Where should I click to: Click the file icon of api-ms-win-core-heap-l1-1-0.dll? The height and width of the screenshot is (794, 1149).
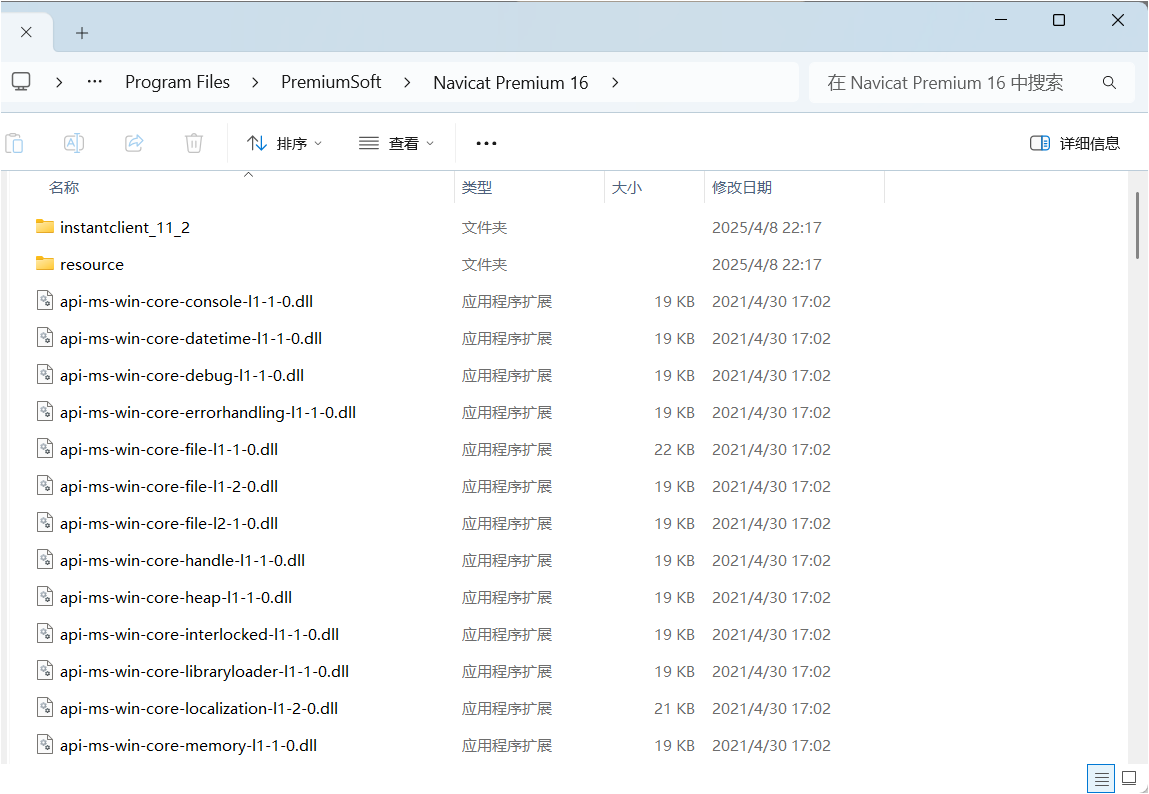click(x=45, y=597)
